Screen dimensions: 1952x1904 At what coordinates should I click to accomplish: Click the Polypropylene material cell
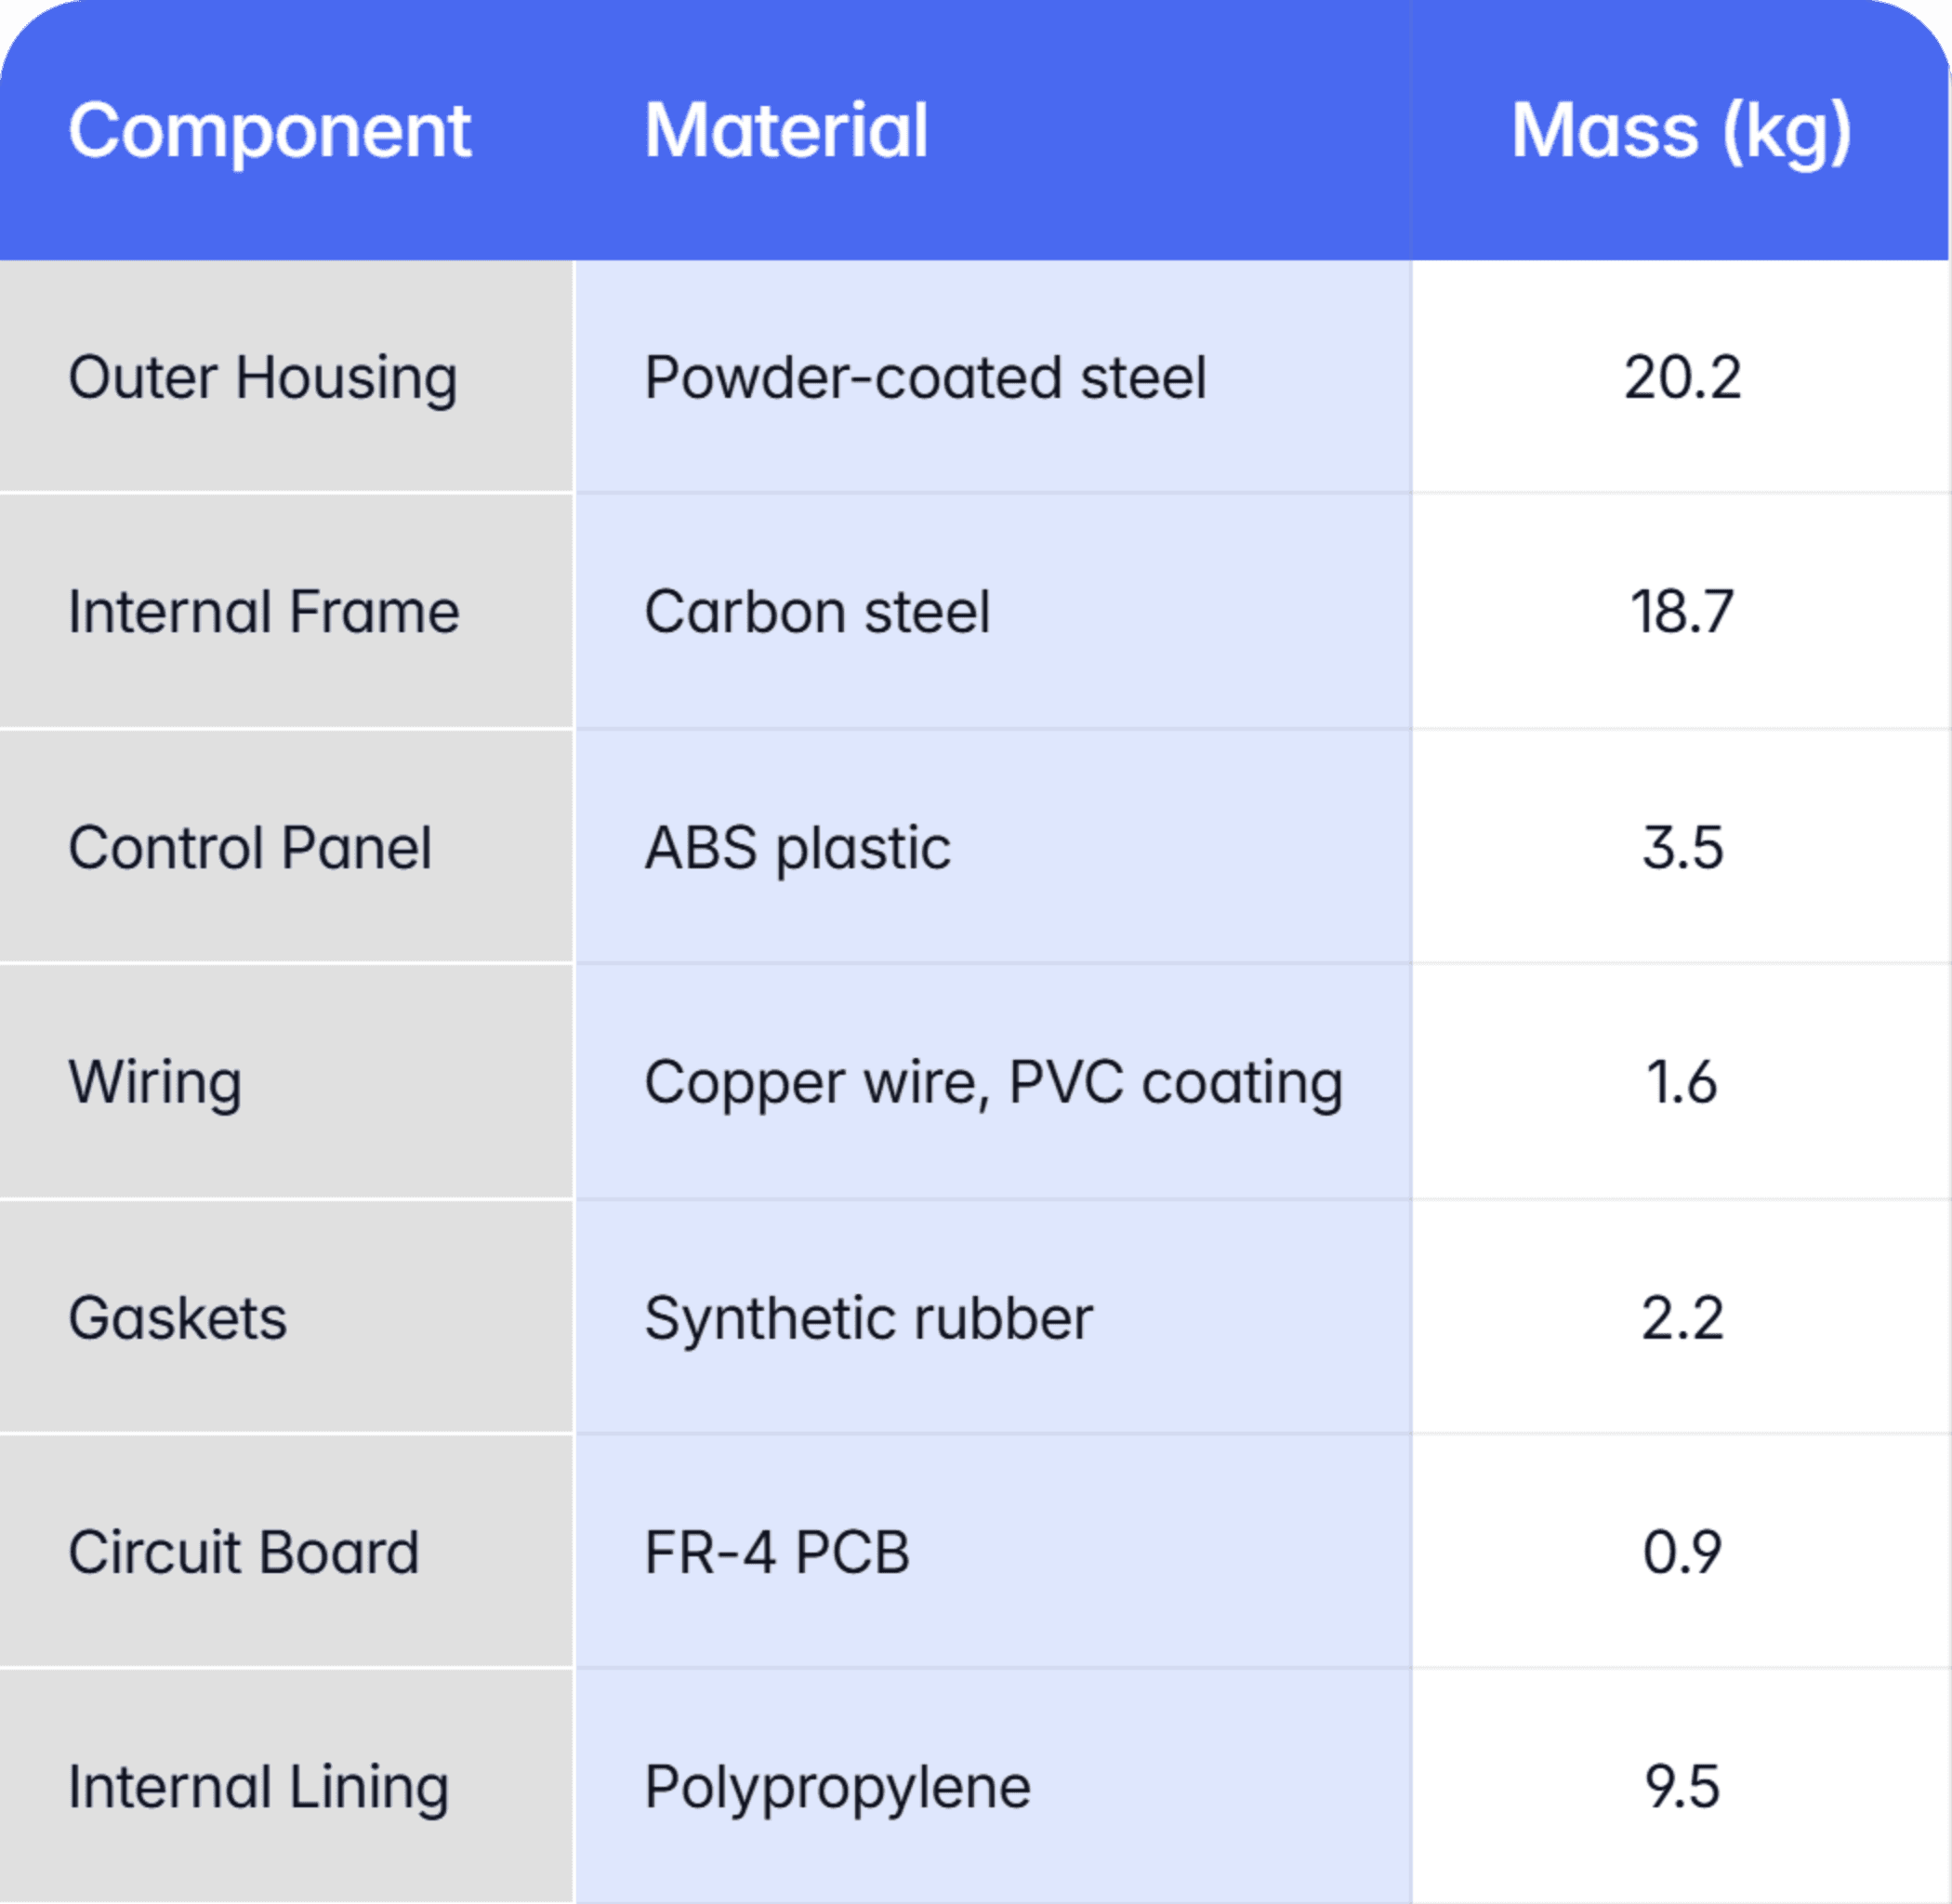coord(993,1787)
